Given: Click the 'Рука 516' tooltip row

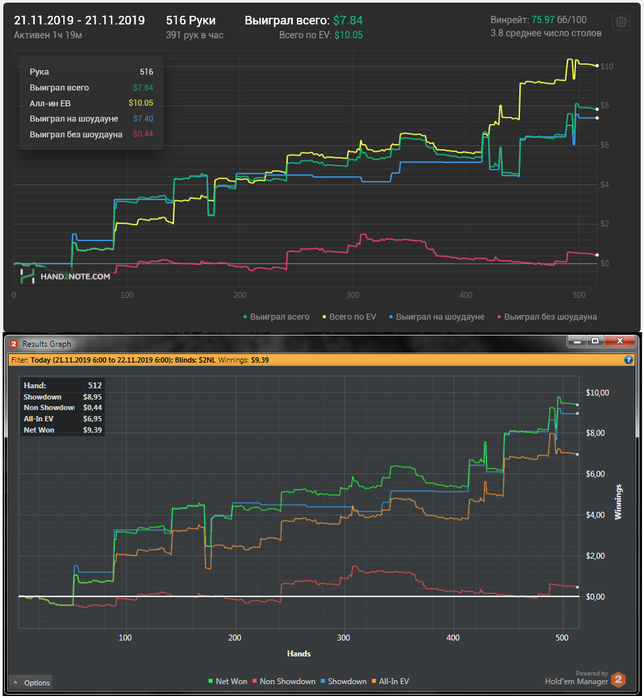Looking at the screenshot, I should [91, 71].
